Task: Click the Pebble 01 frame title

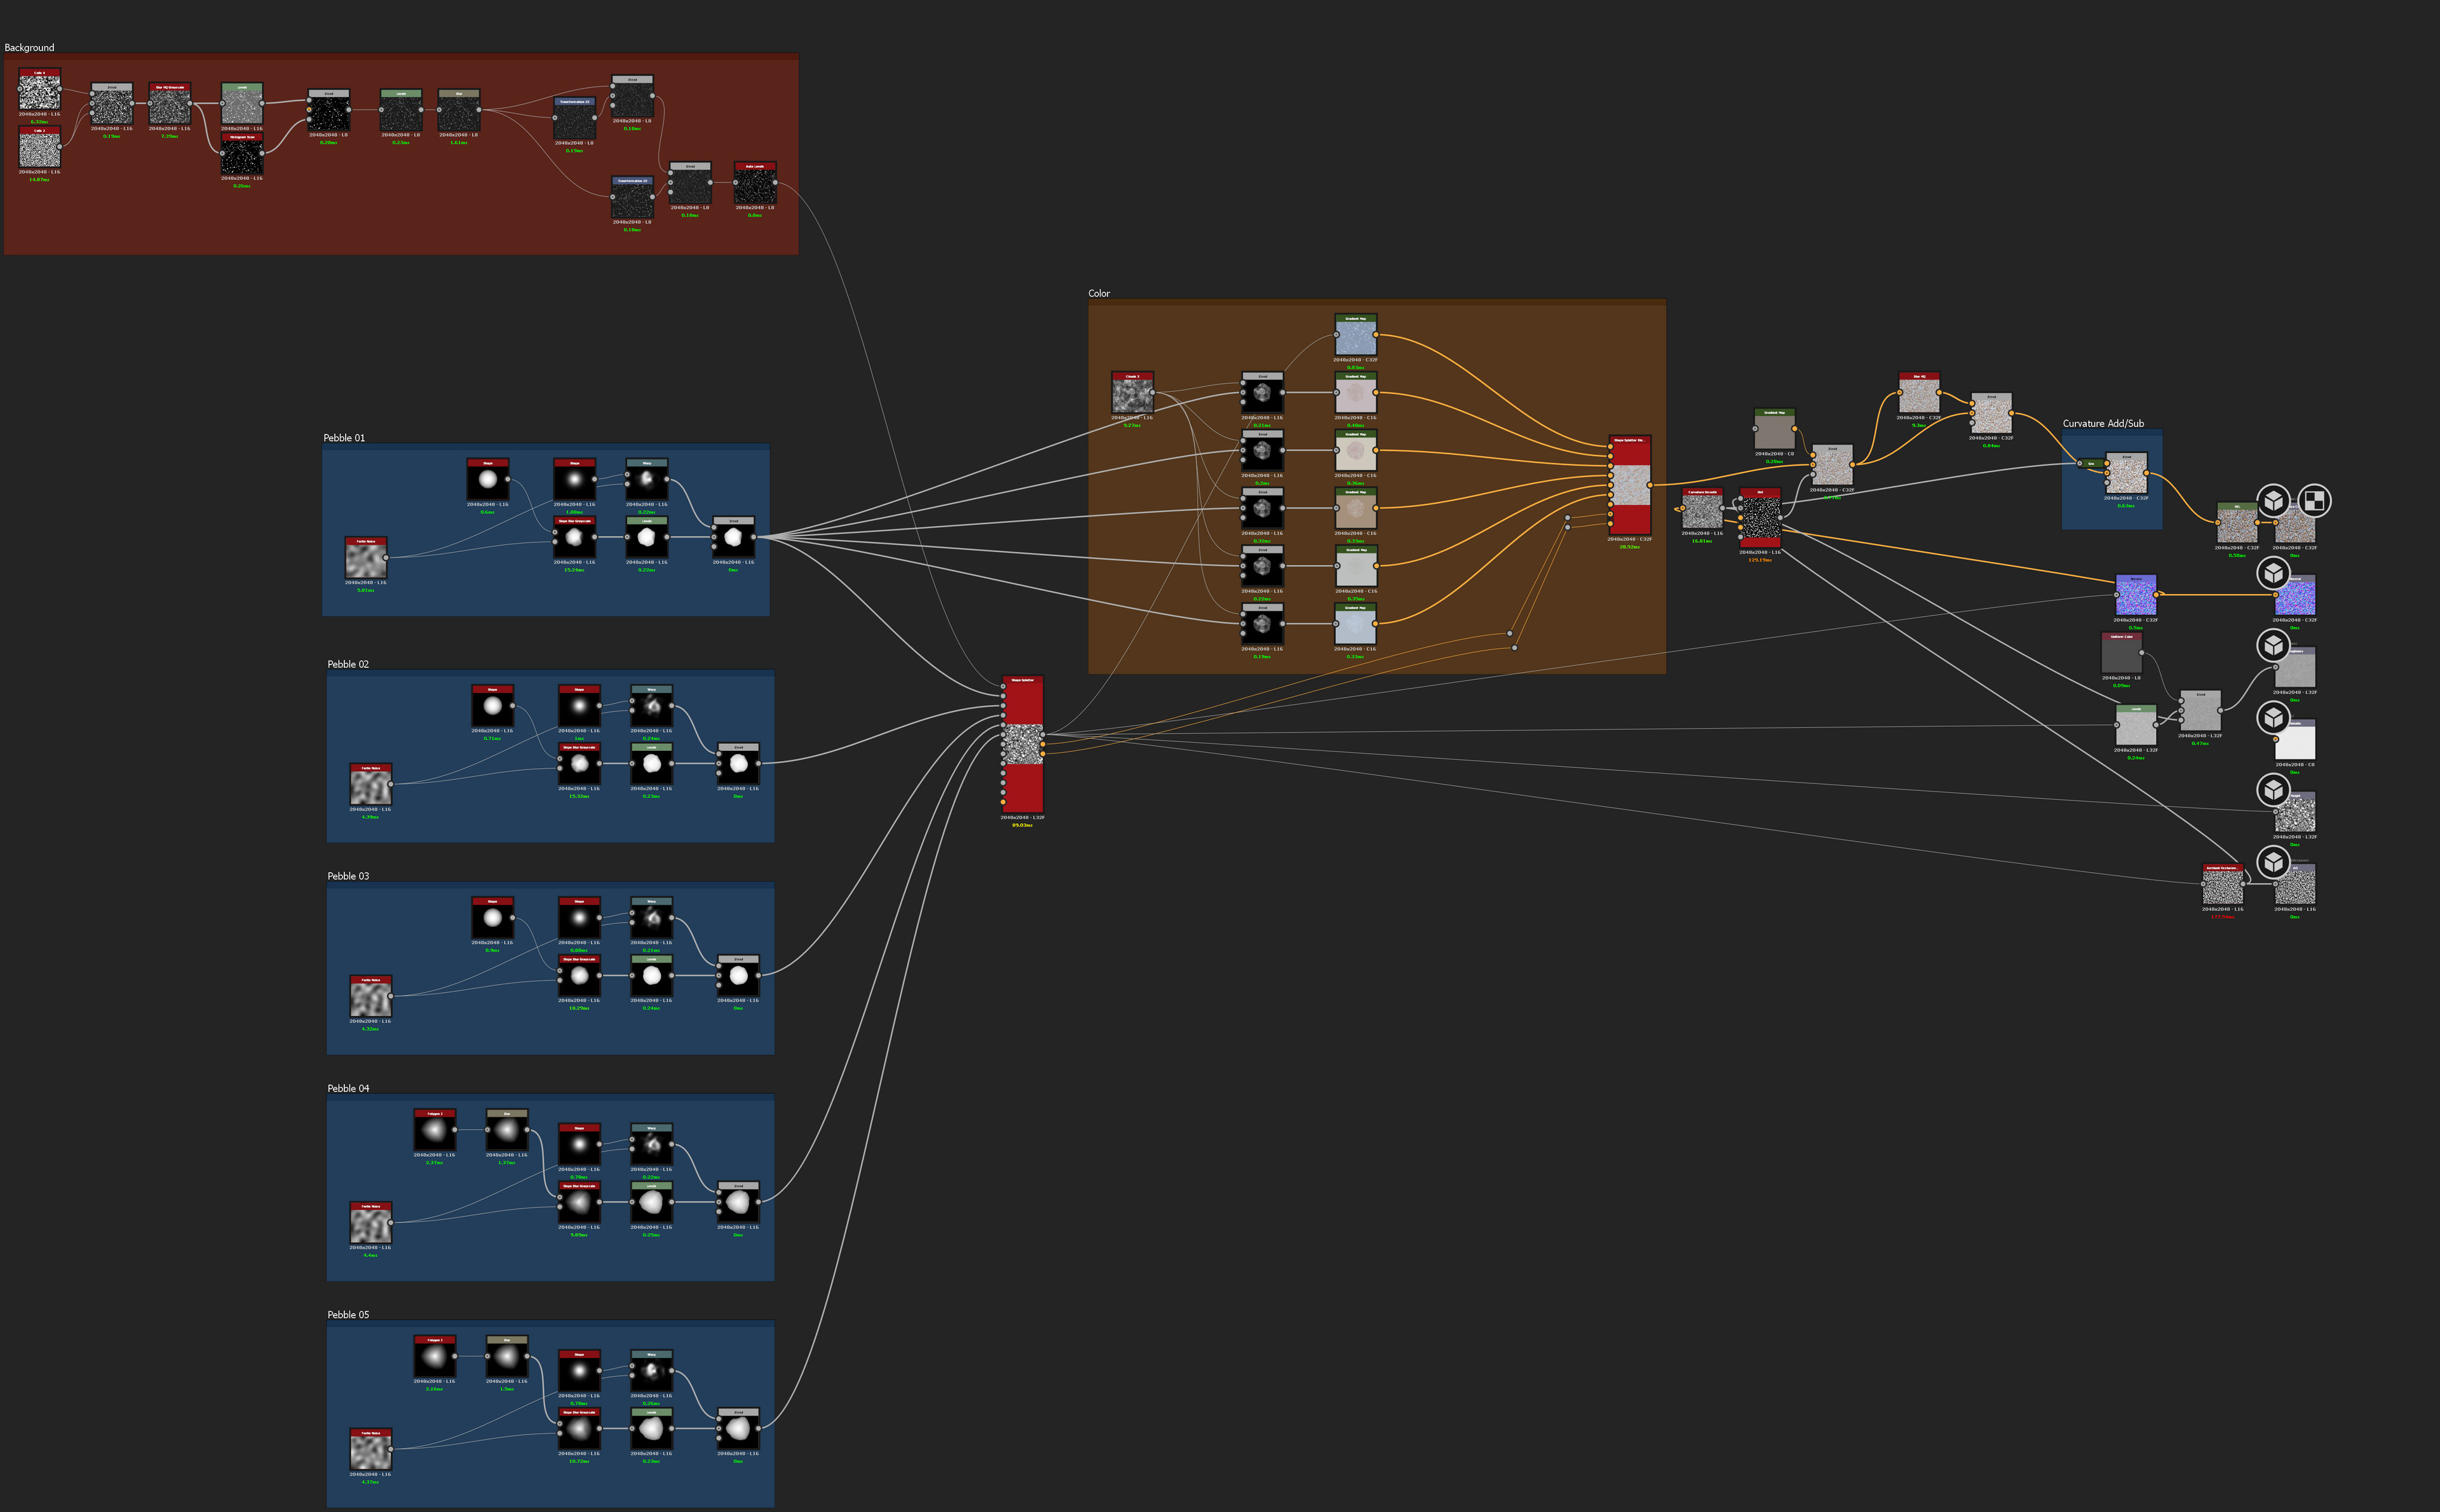Action: (x=344, y=438)
